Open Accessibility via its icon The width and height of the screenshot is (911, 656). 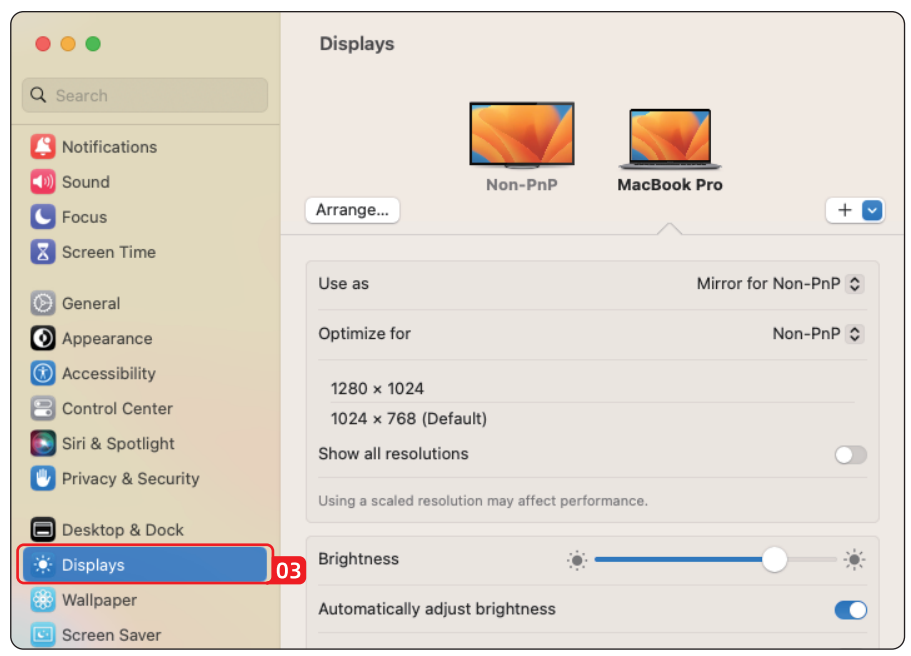coord(43,373)
